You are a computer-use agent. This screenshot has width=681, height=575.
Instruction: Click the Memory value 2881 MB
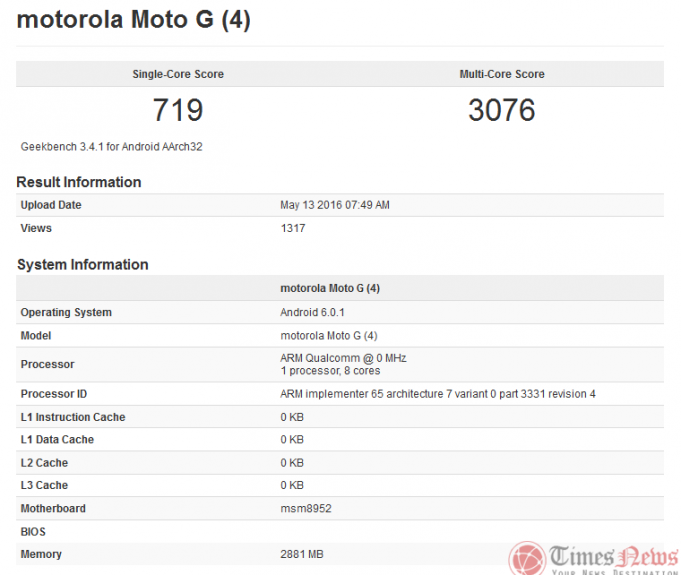pyautogui.click(x=302, y=554)
